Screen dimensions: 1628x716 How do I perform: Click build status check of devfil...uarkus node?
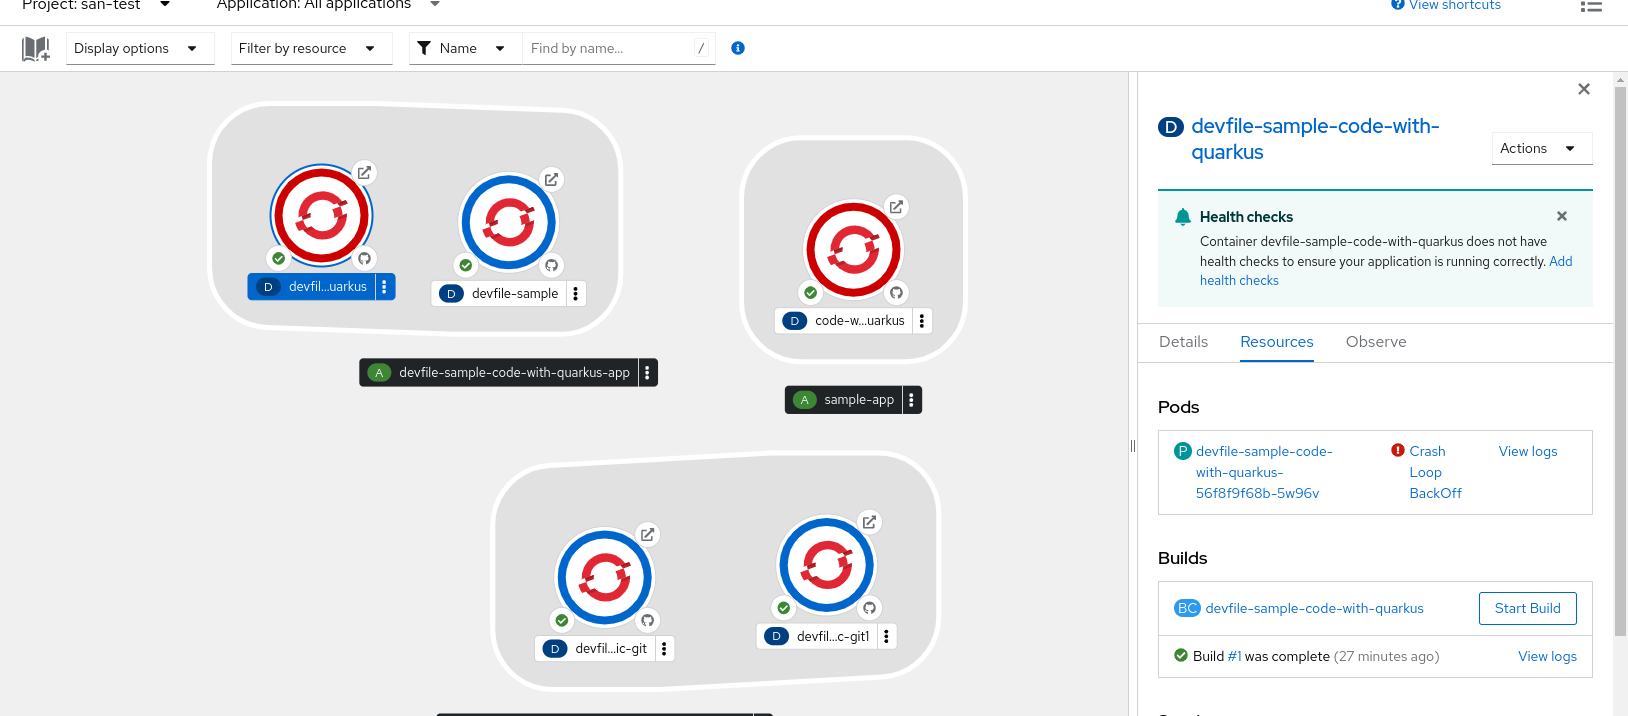click(x=279, y=258)
